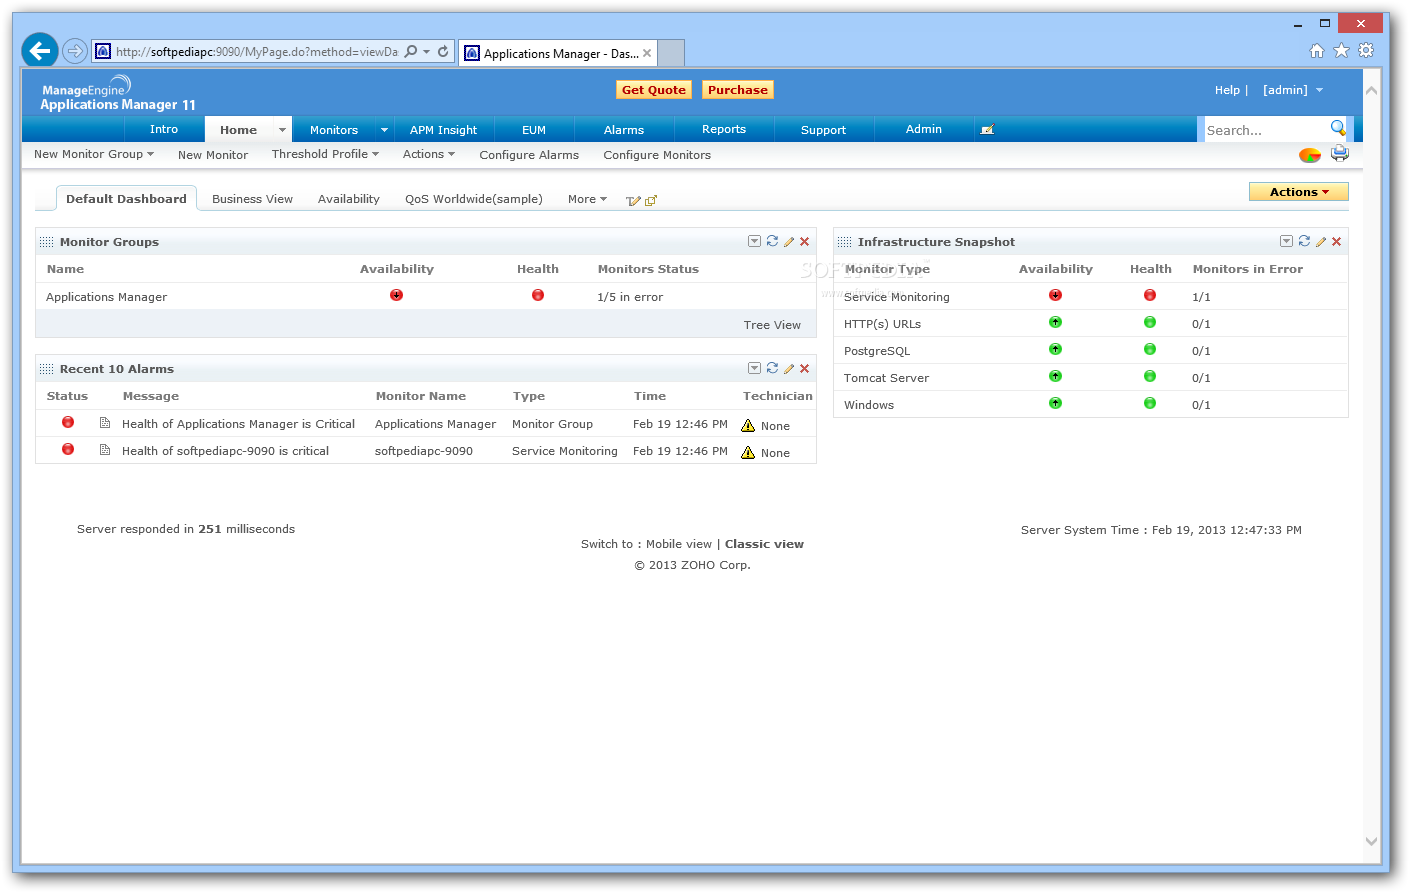Close the Infrastructure Snapshot widget
This screenshot has width=1410, height=893.
[x=1337, y=242]
